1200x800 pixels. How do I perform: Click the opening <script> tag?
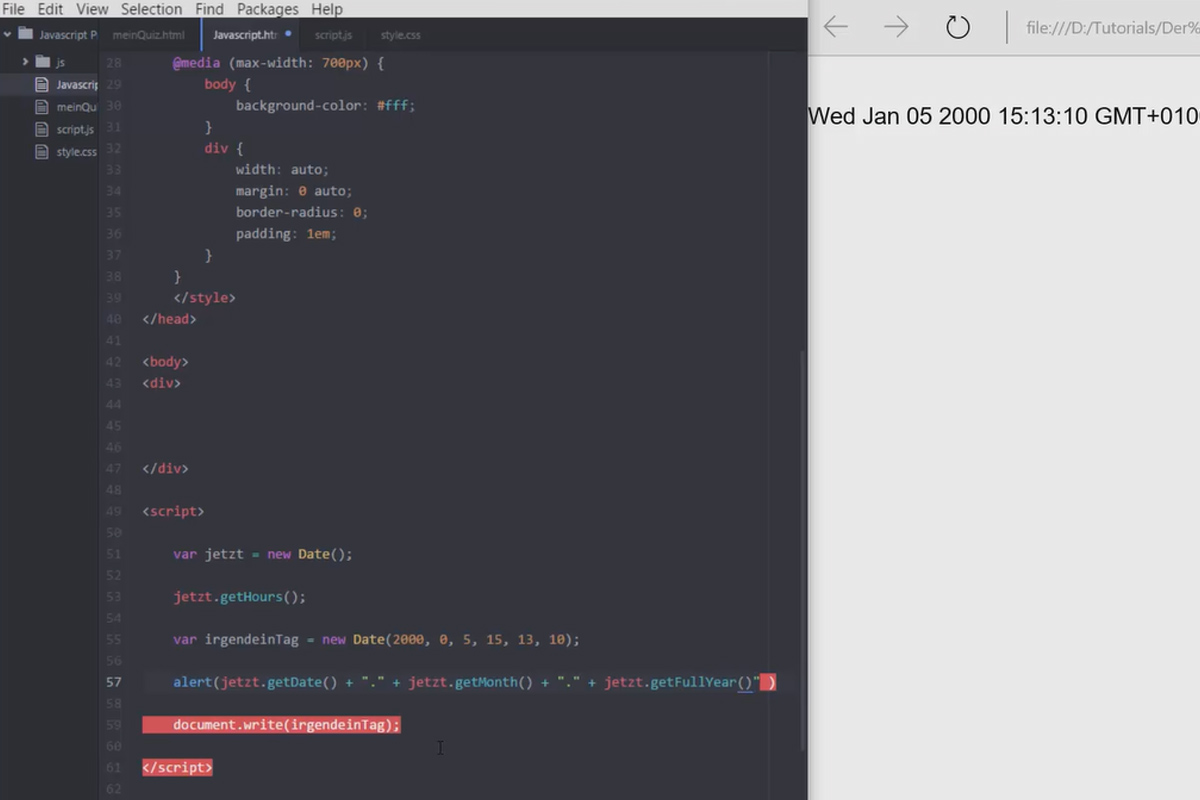(x=173, y=511)
